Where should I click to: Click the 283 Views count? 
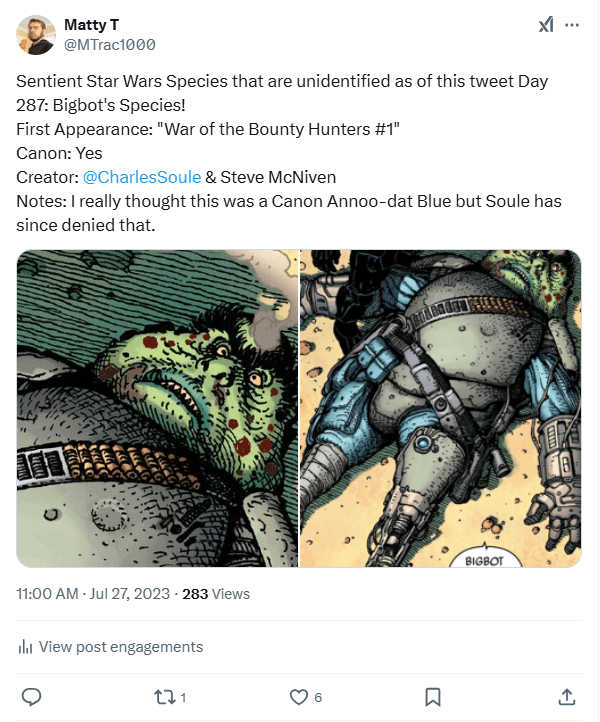[x=216, y=593]
